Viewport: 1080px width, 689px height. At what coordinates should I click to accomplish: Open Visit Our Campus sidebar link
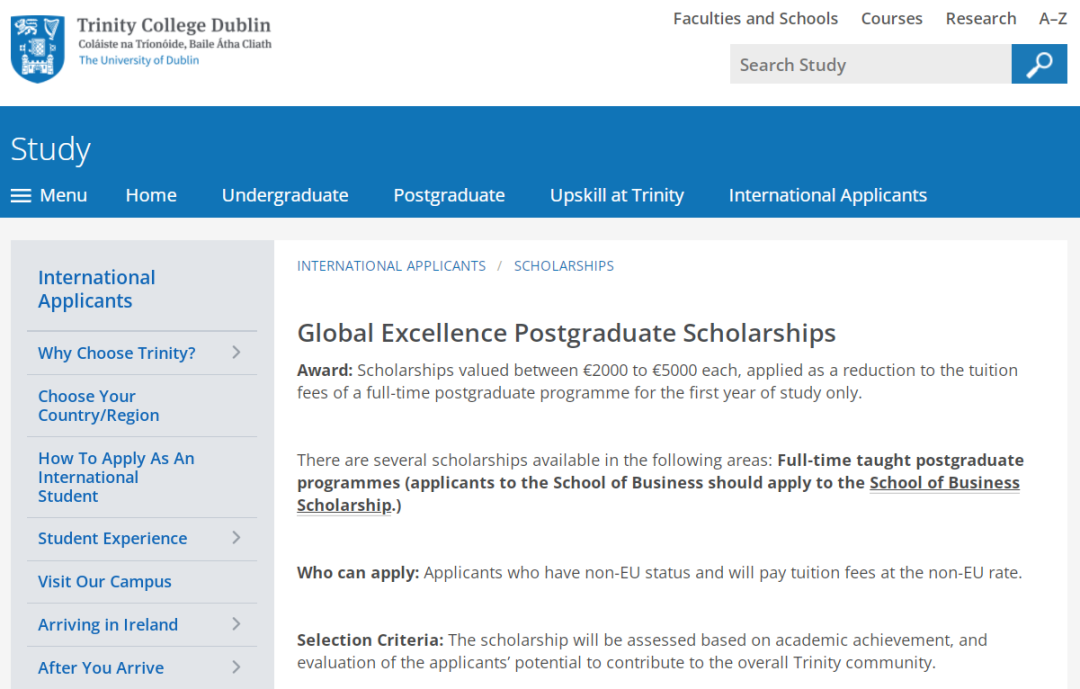(x=105, y=582)
